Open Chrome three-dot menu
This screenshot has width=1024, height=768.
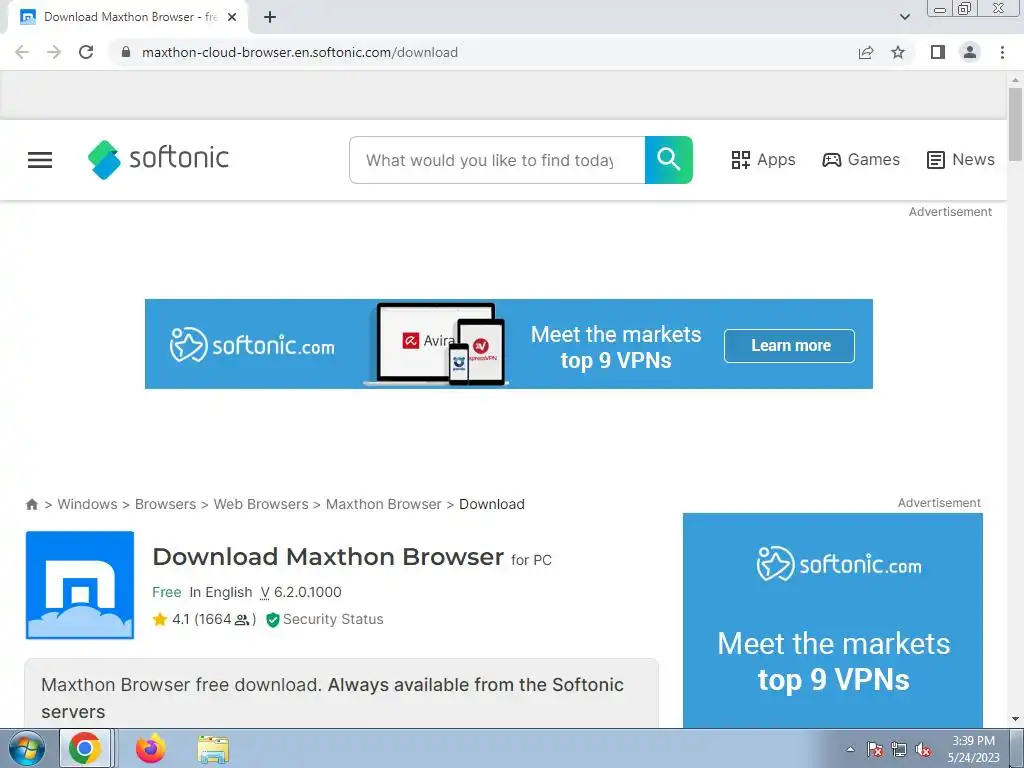[1002, 52]
